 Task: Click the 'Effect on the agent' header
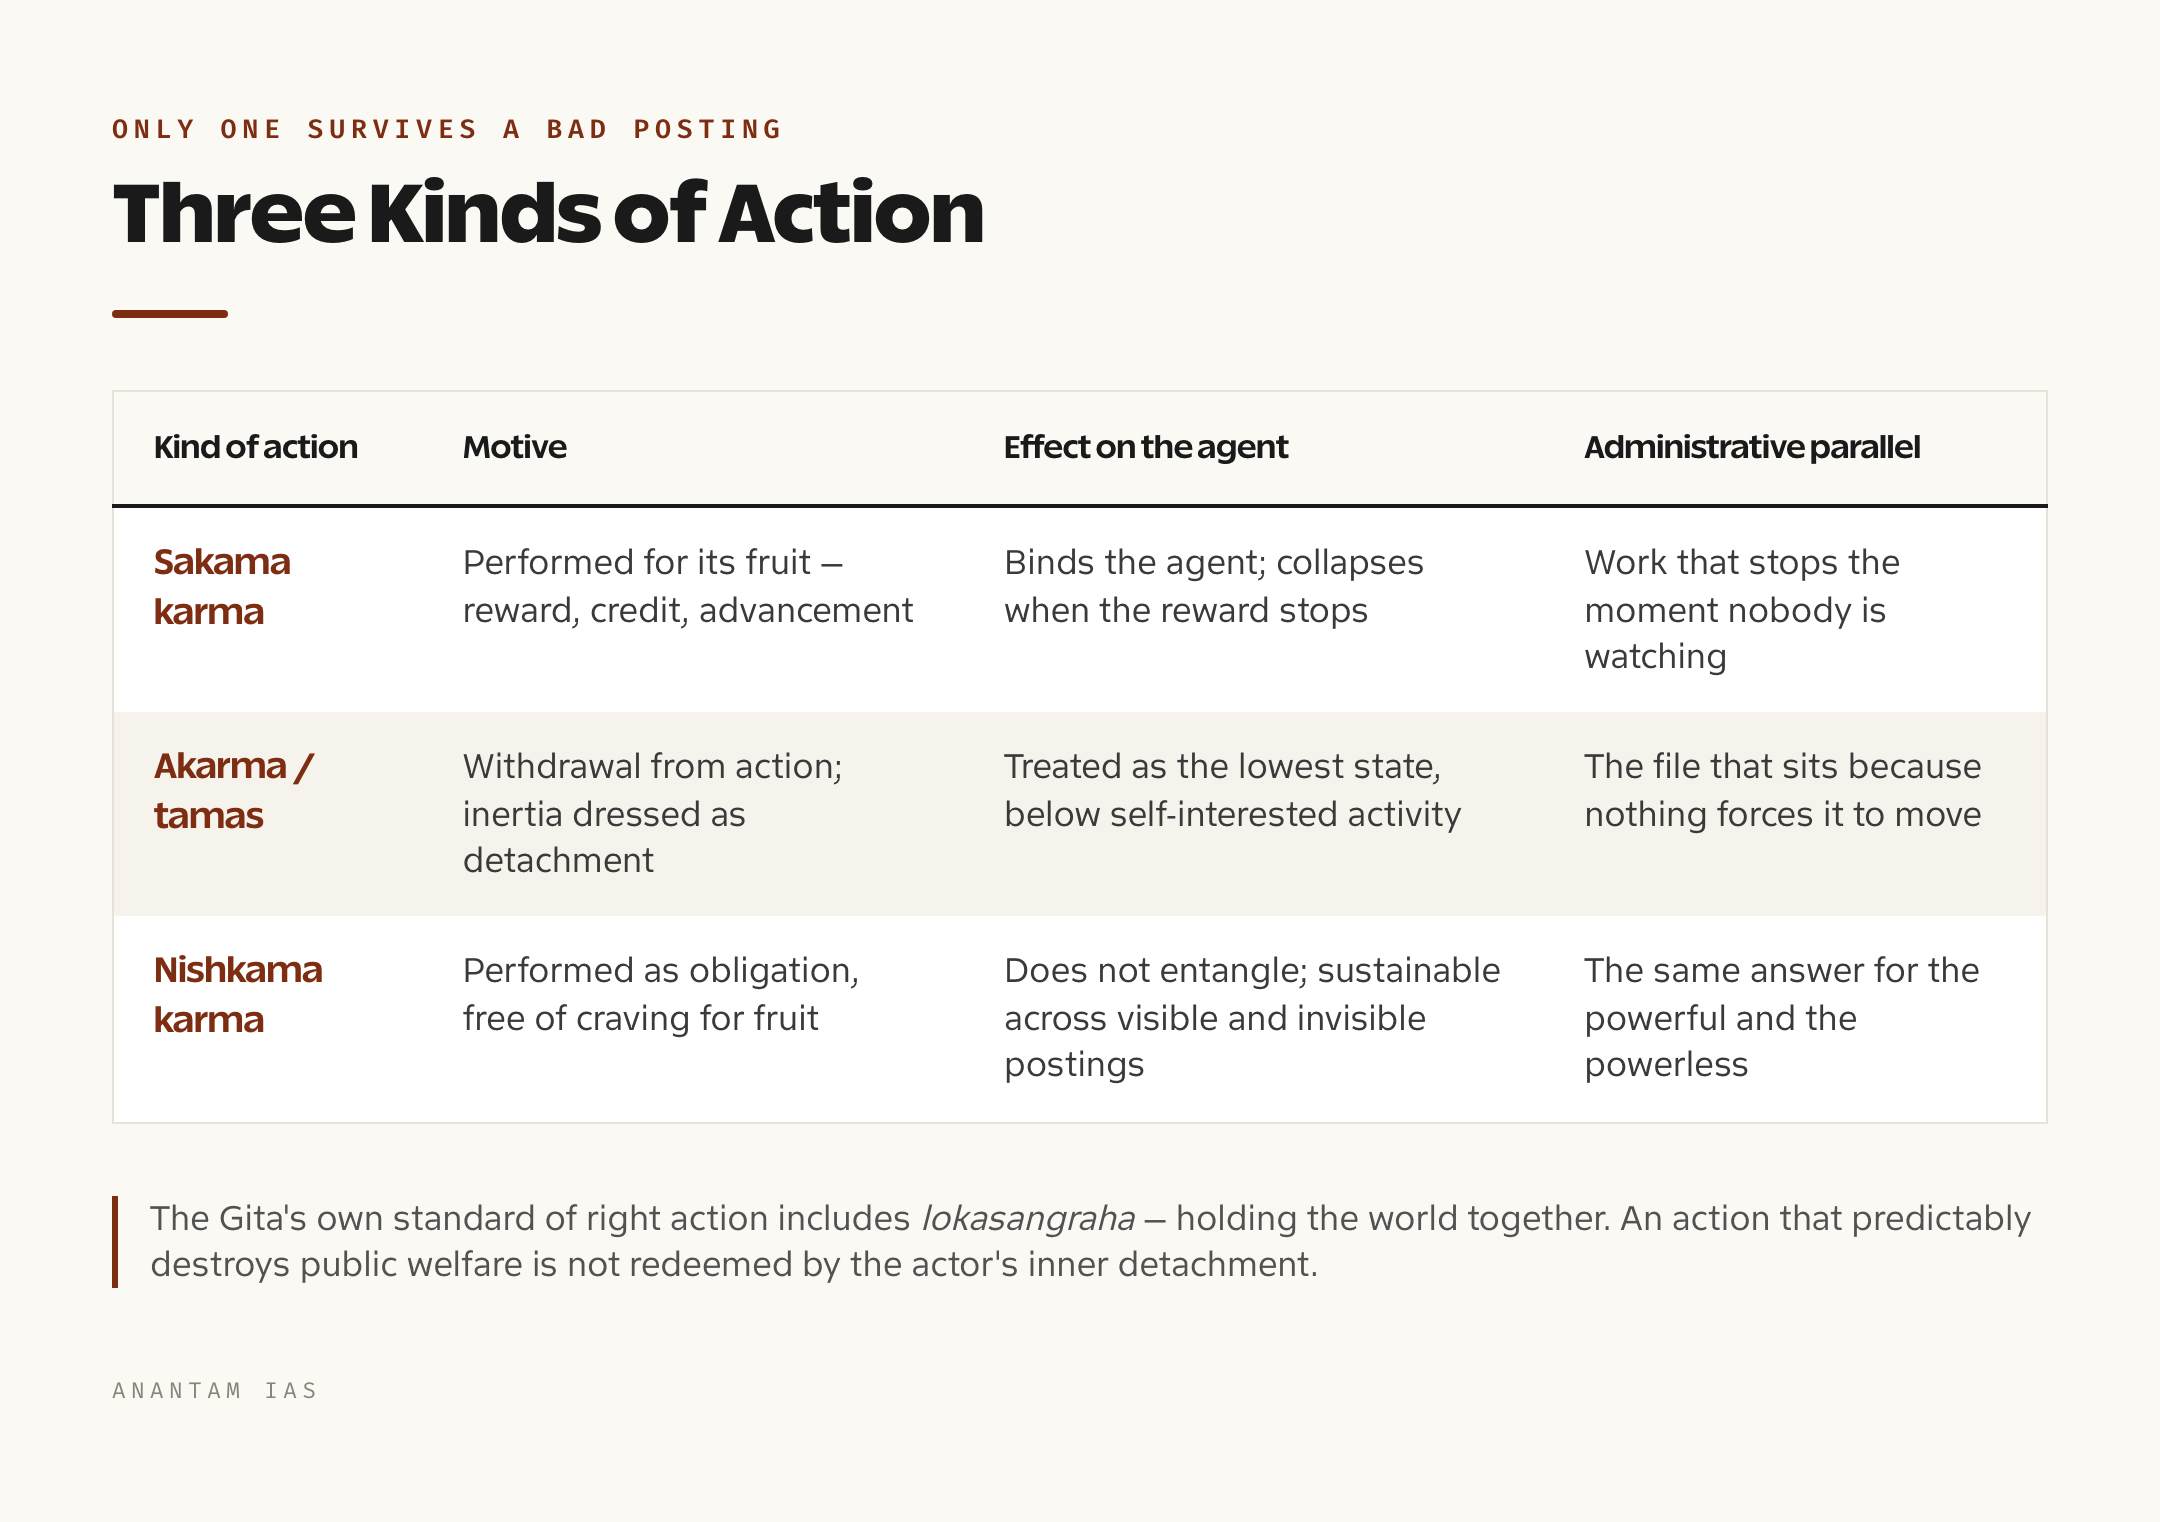tap(1145, 447)
